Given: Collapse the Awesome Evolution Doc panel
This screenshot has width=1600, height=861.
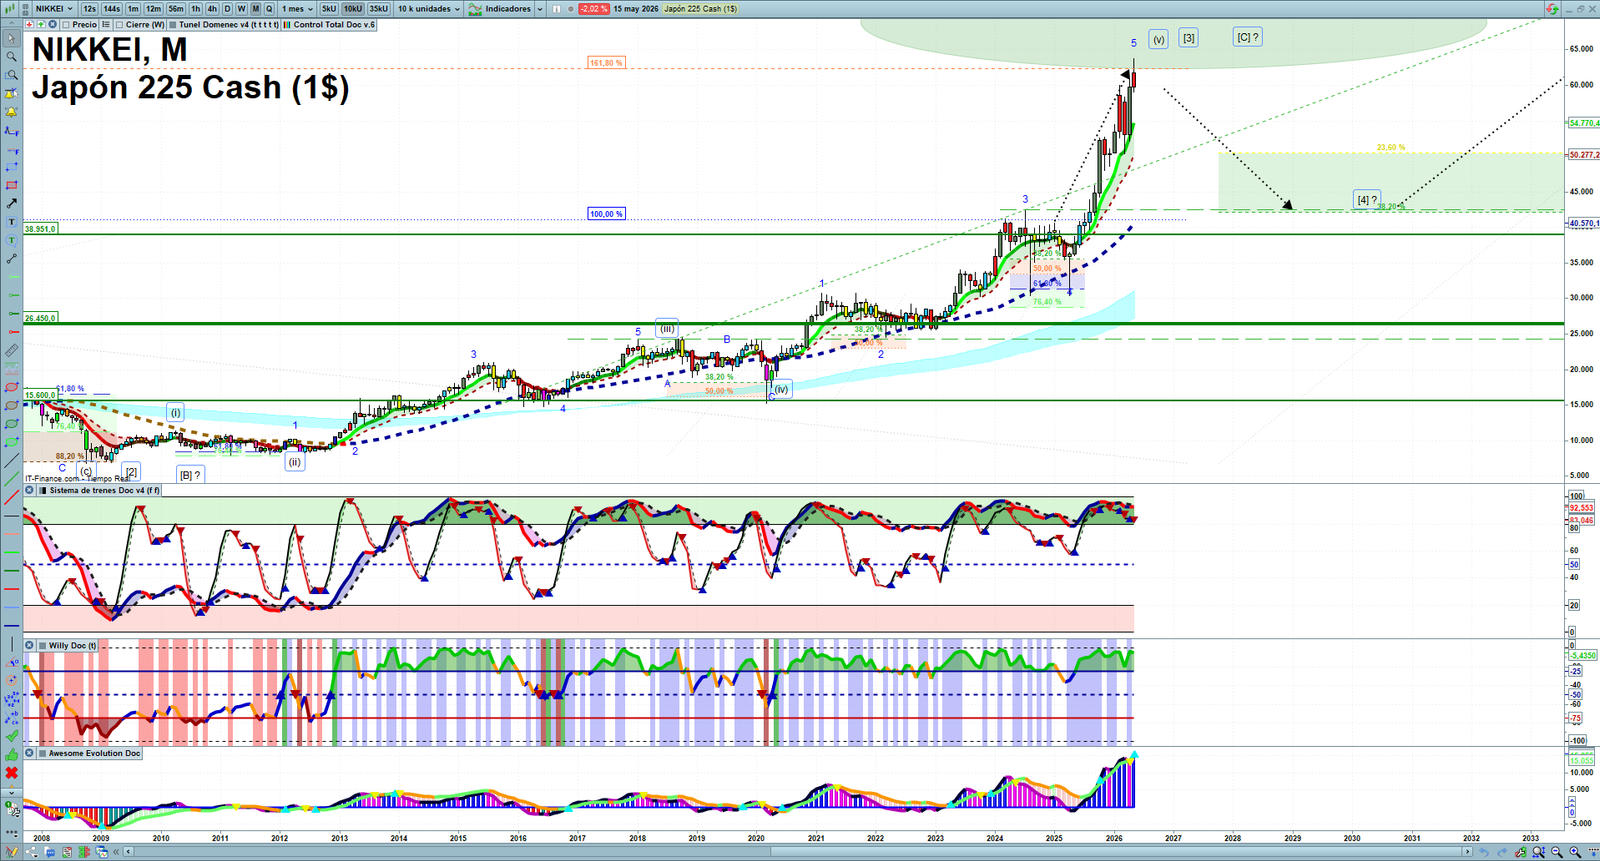Looking at the screenshot, I should 29,753.
